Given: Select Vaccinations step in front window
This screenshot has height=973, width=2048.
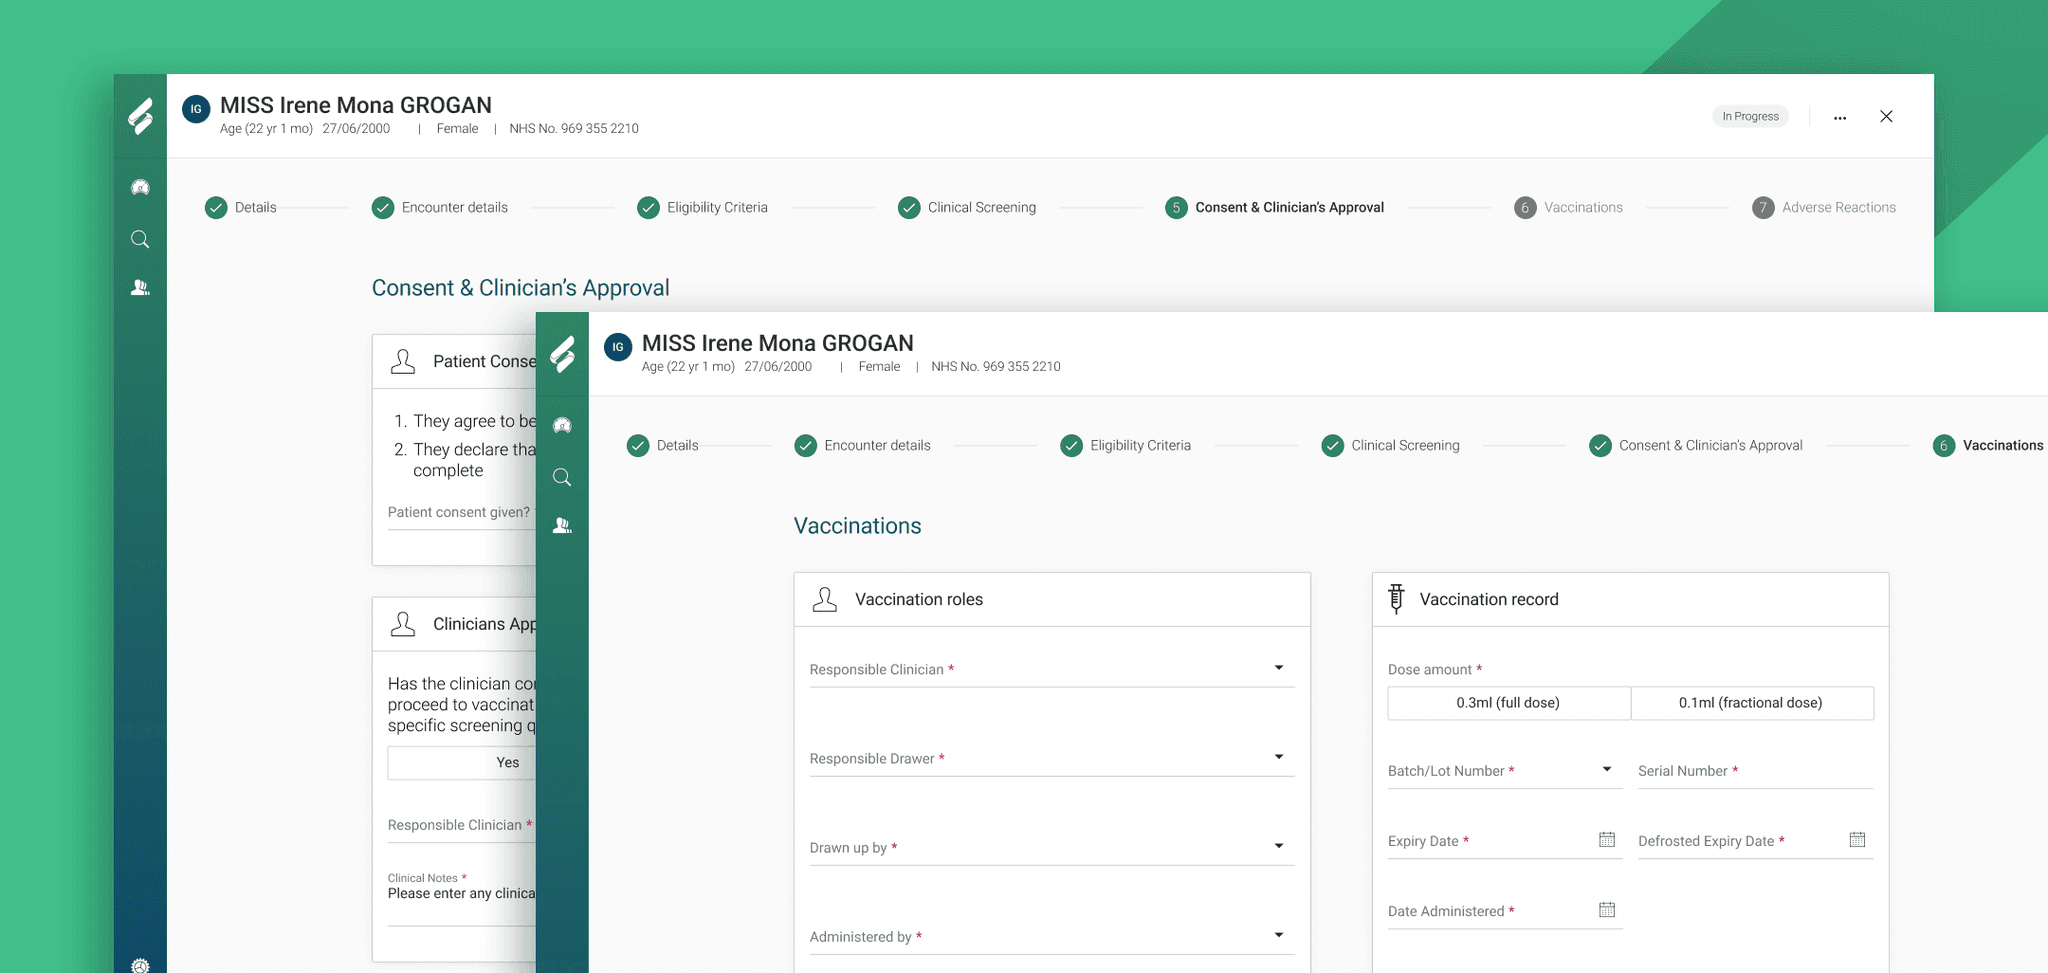Looking at the screenshot, I should [x=1989, y=445].
